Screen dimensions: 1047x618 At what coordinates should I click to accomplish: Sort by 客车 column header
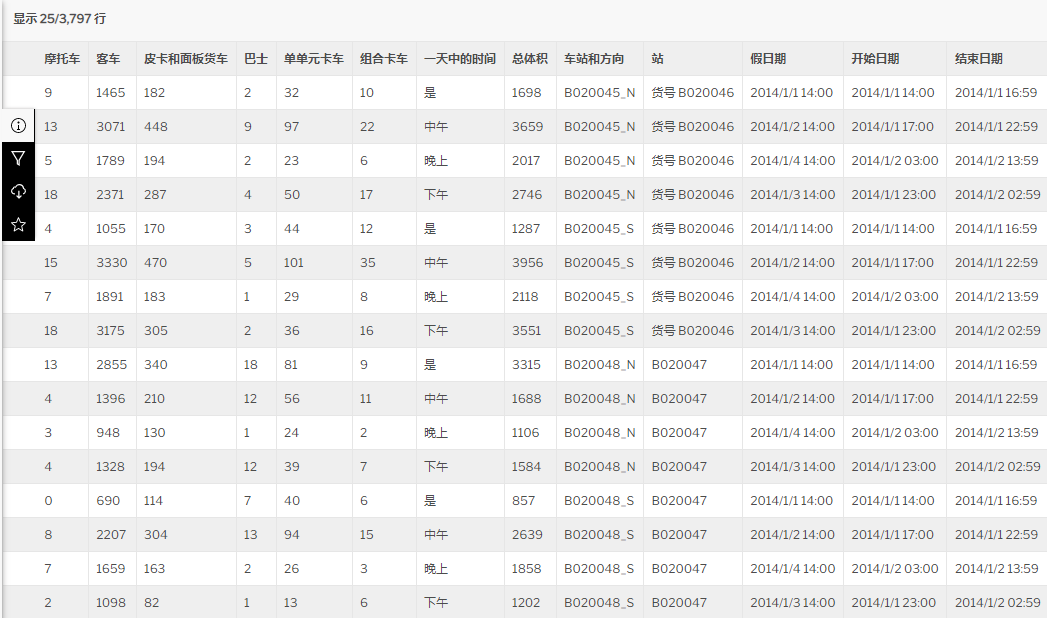(x=108, y=59)
